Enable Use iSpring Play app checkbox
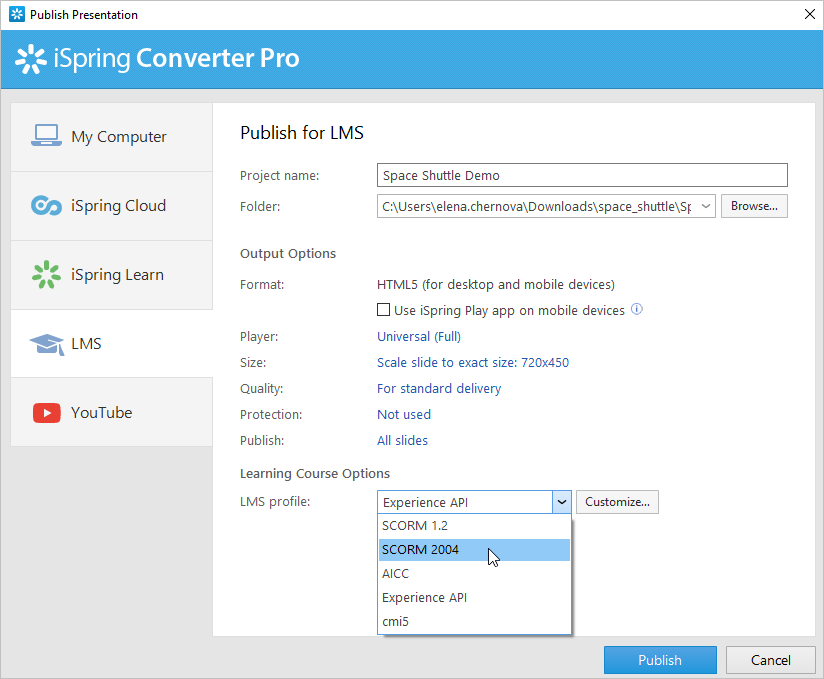The image size is (824, 679). pyautogui.click(x=384, y=310)
